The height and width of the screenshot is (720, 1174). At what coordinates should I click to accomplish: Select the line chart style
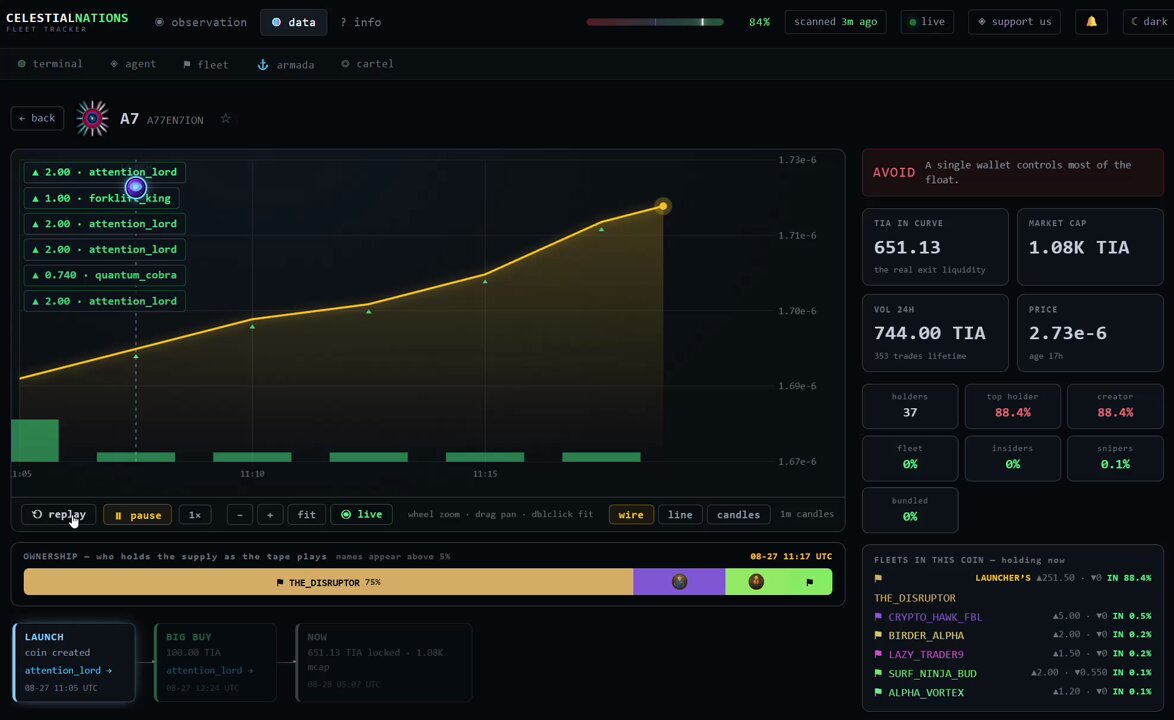pyautogui.click(x=680, y=514)
